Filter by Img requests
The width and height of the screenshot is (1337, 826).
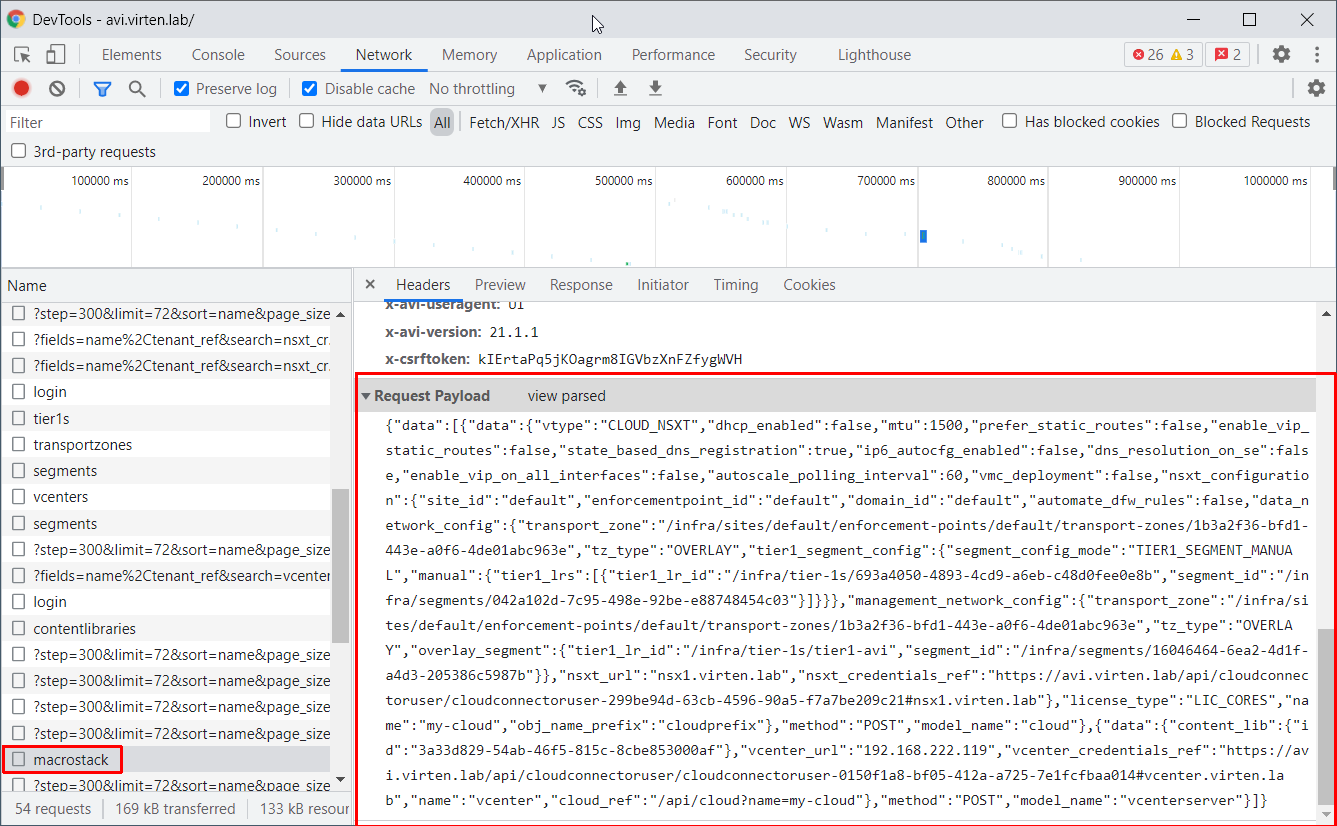(x=628, y=122)
